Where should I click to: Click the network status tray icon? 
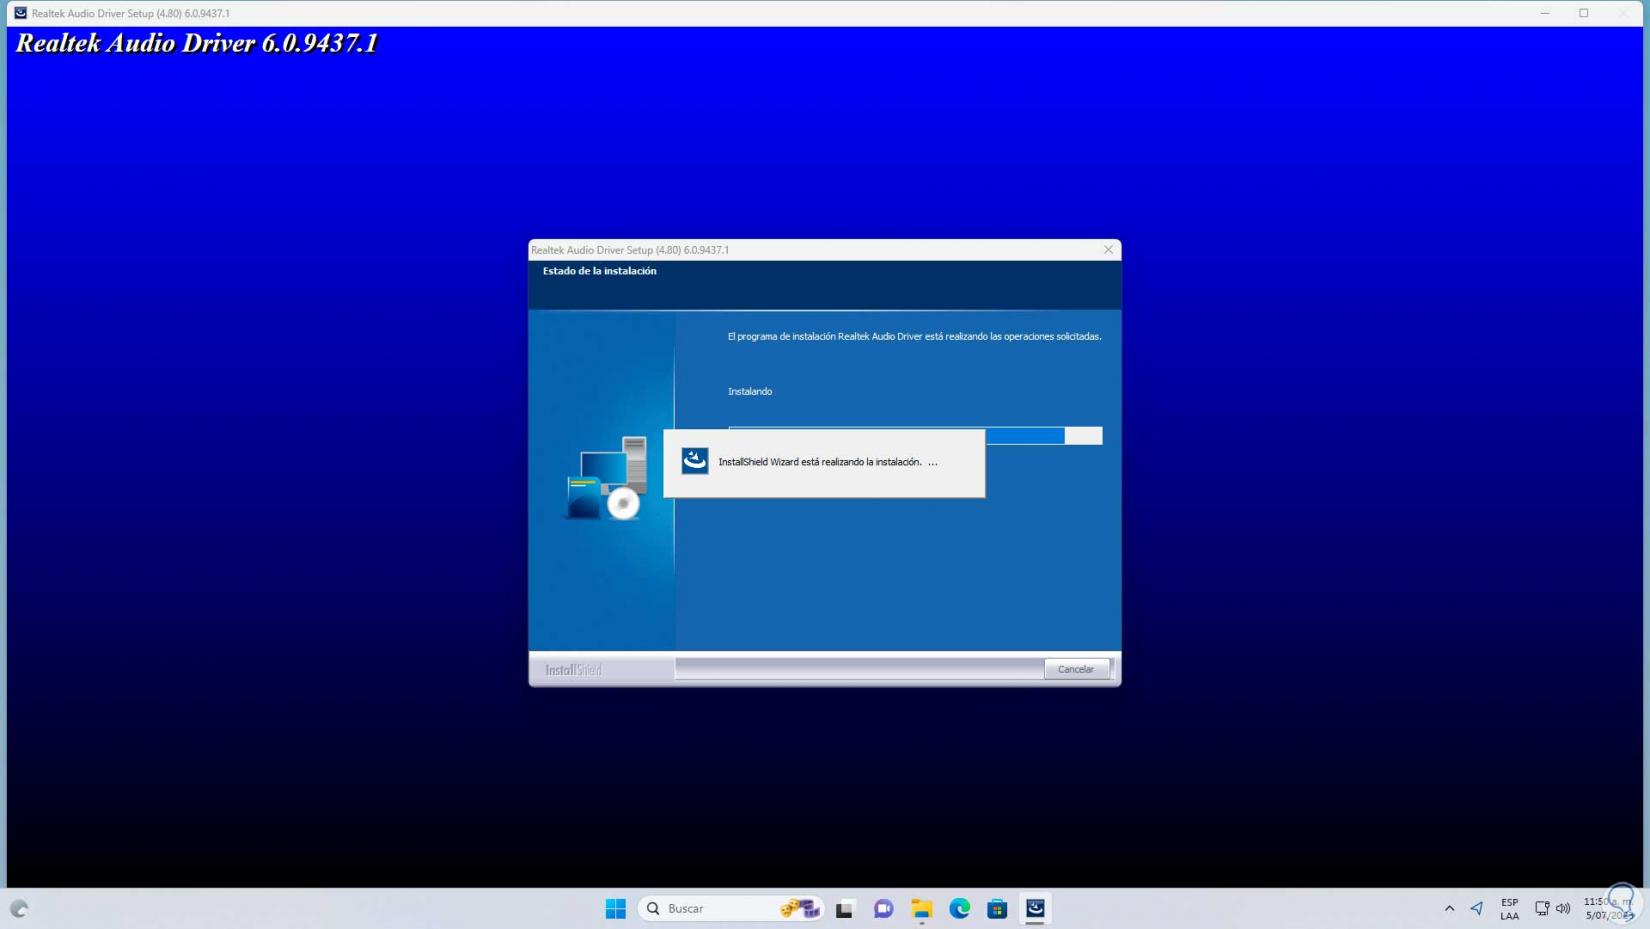(1541, 908)
